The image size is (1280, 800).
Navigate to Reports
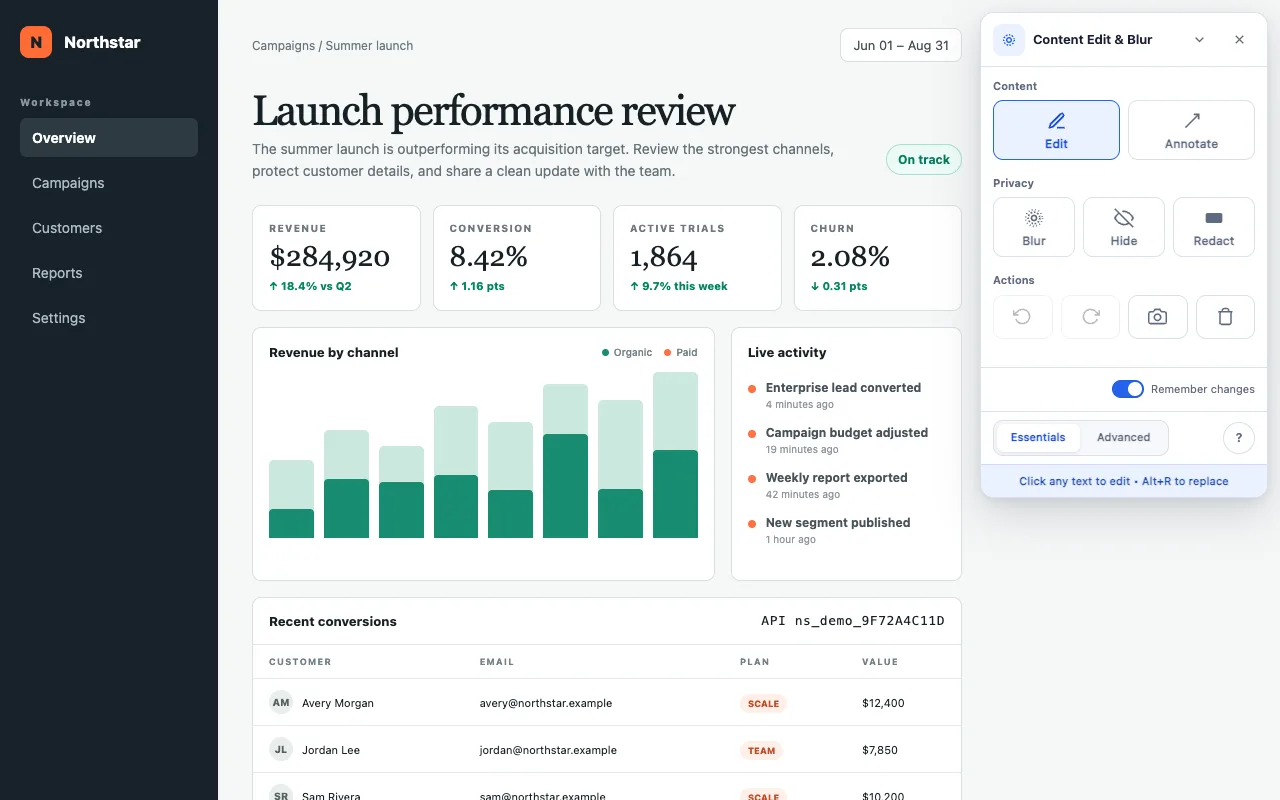point(109,273)
